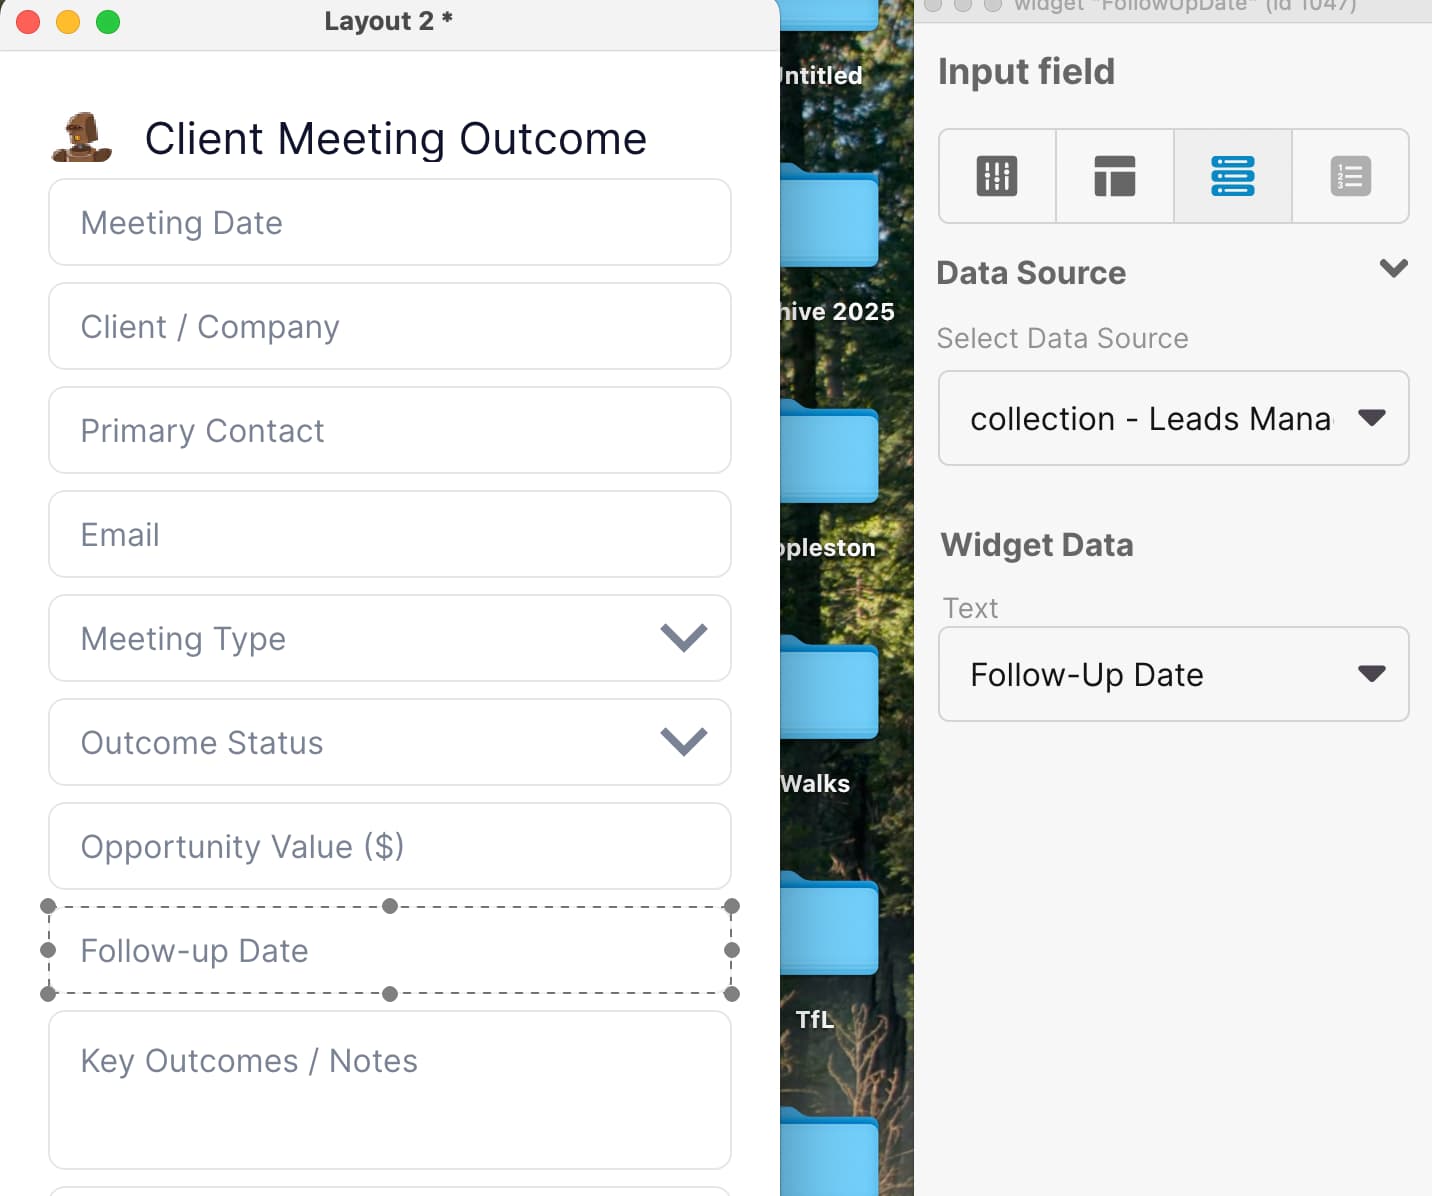
Task: Open the numbered list tab icon
Action: tap(1350, 176)
